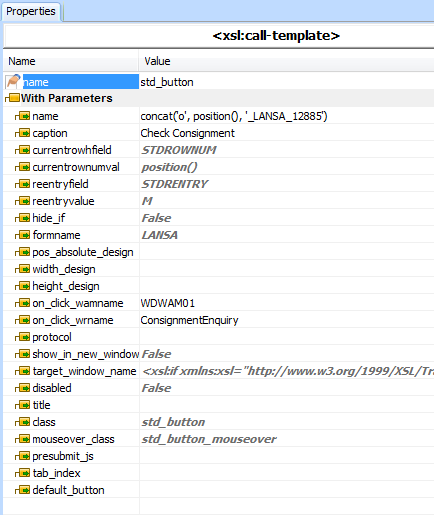Switch to the Properties tab
Image resolution: width=434 pixels, height=515 pixels.
(x=31, y=11)
